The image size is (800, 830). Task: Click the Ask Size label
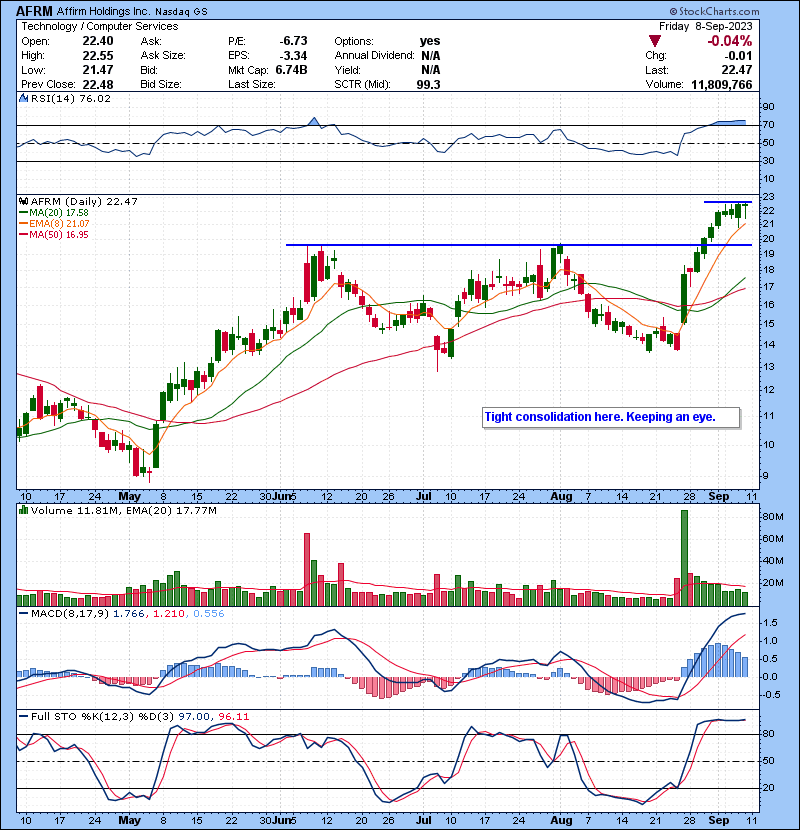(x=163, y=56)
